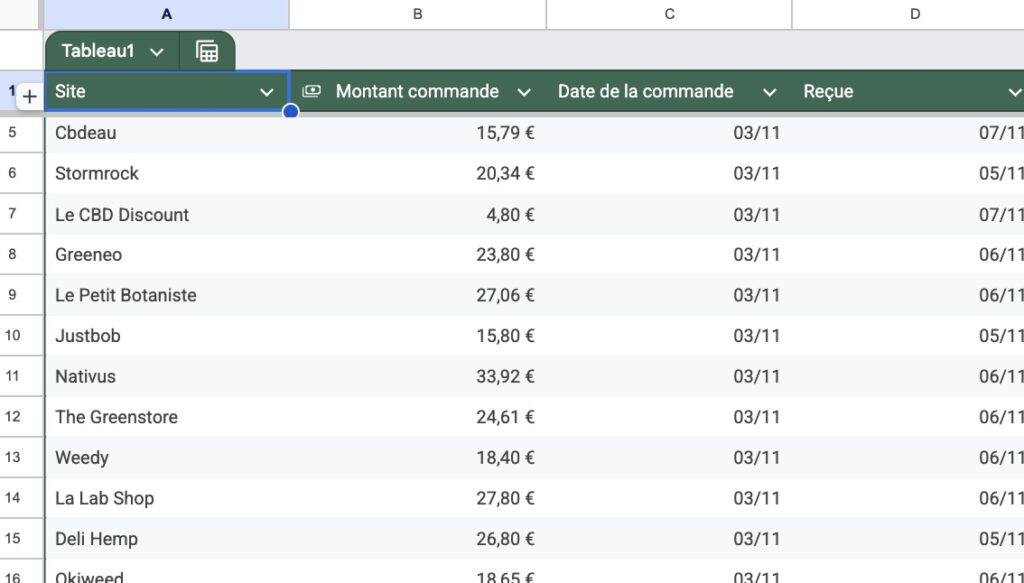The height and width of the screenshot is (583, 1024).
Task: Click the blue selection handle under Site header
Action: pos(291,111)
